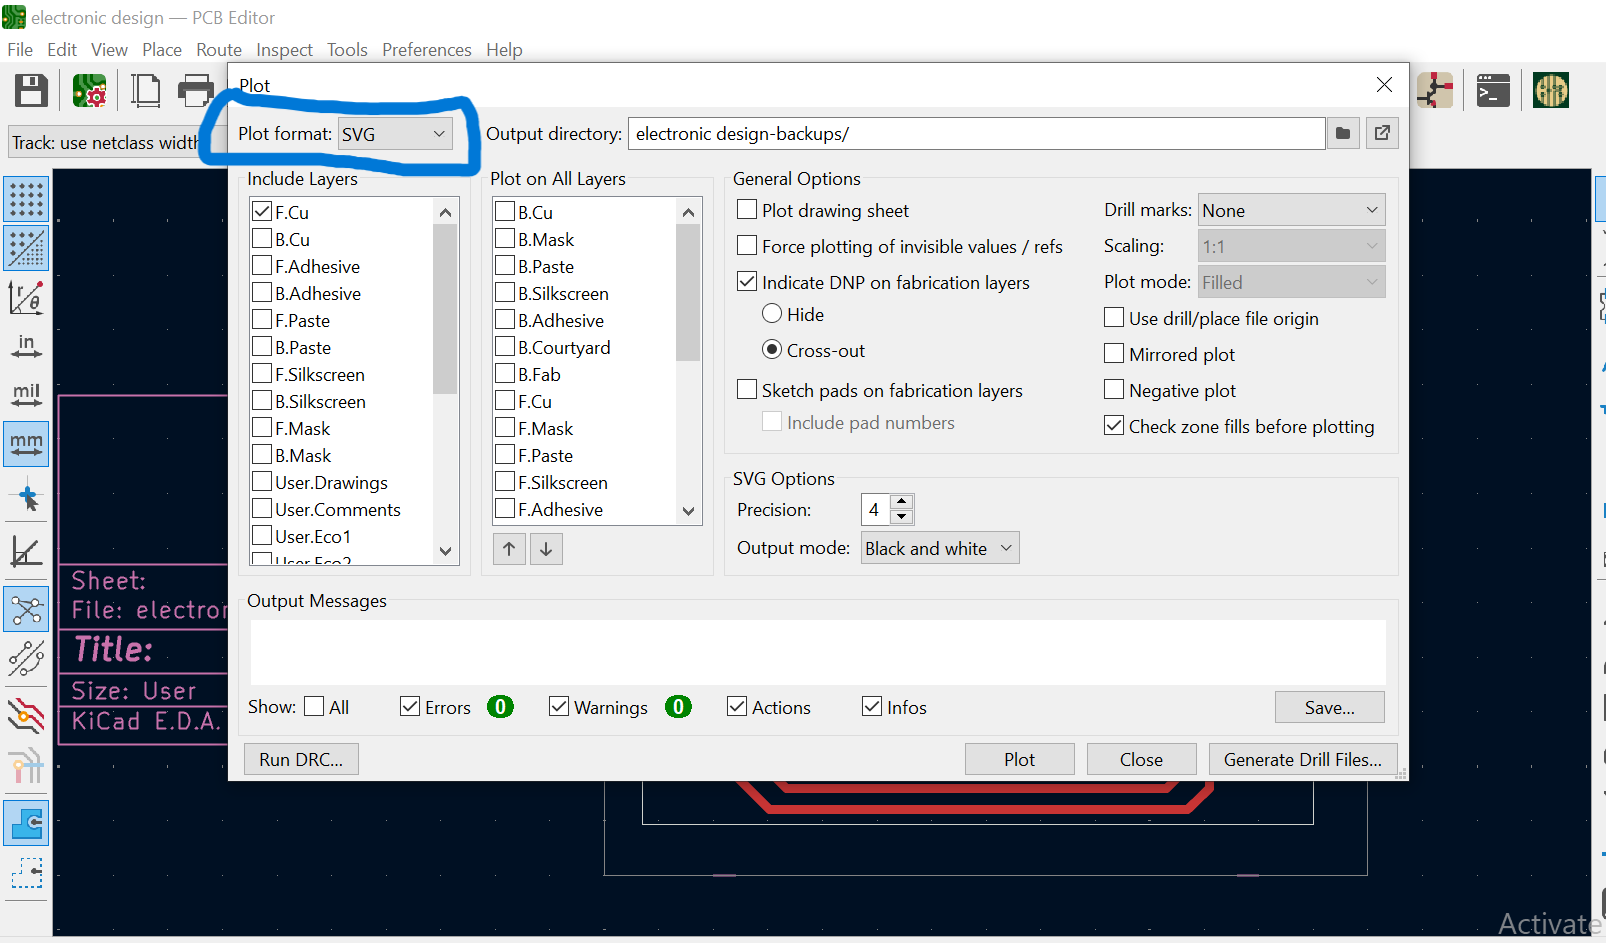Toggle Indicate DNP on fabrication layers
The width and height of the screenshot is (1606, 943).
click(747, 282)
